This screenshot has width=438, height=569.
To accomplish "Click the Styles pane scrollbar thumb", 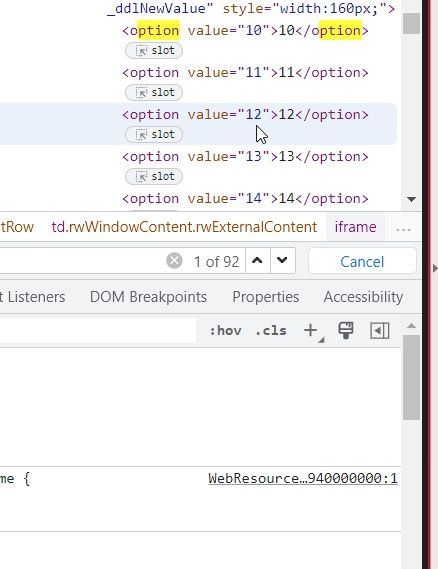I will (411, 377).
